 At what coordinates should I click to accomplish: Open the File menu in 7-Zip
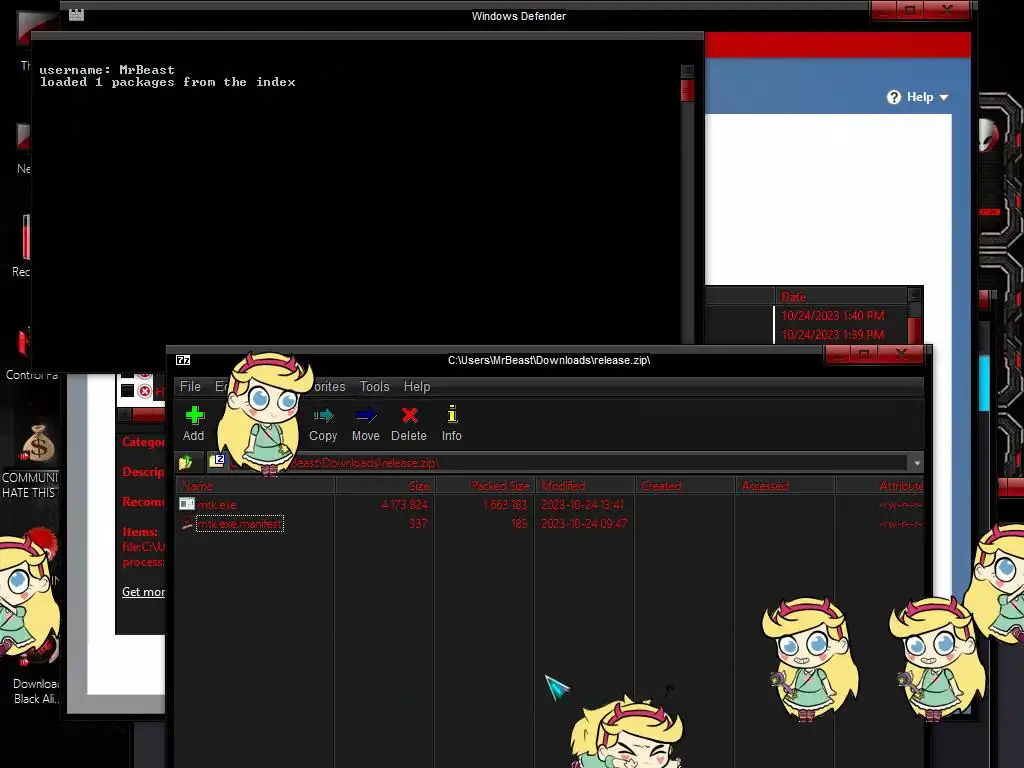[x=190, y=387]
